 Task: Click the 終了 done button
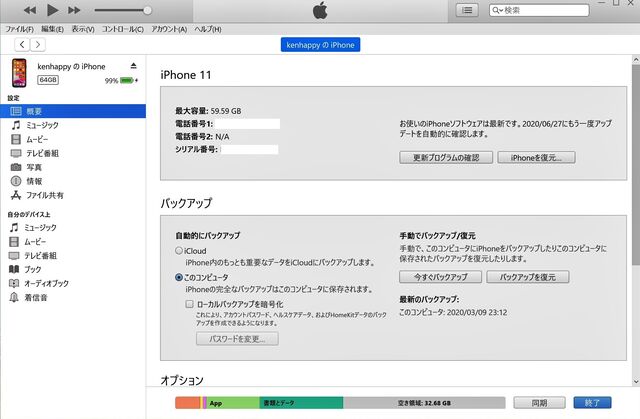(x=592, y=403)
